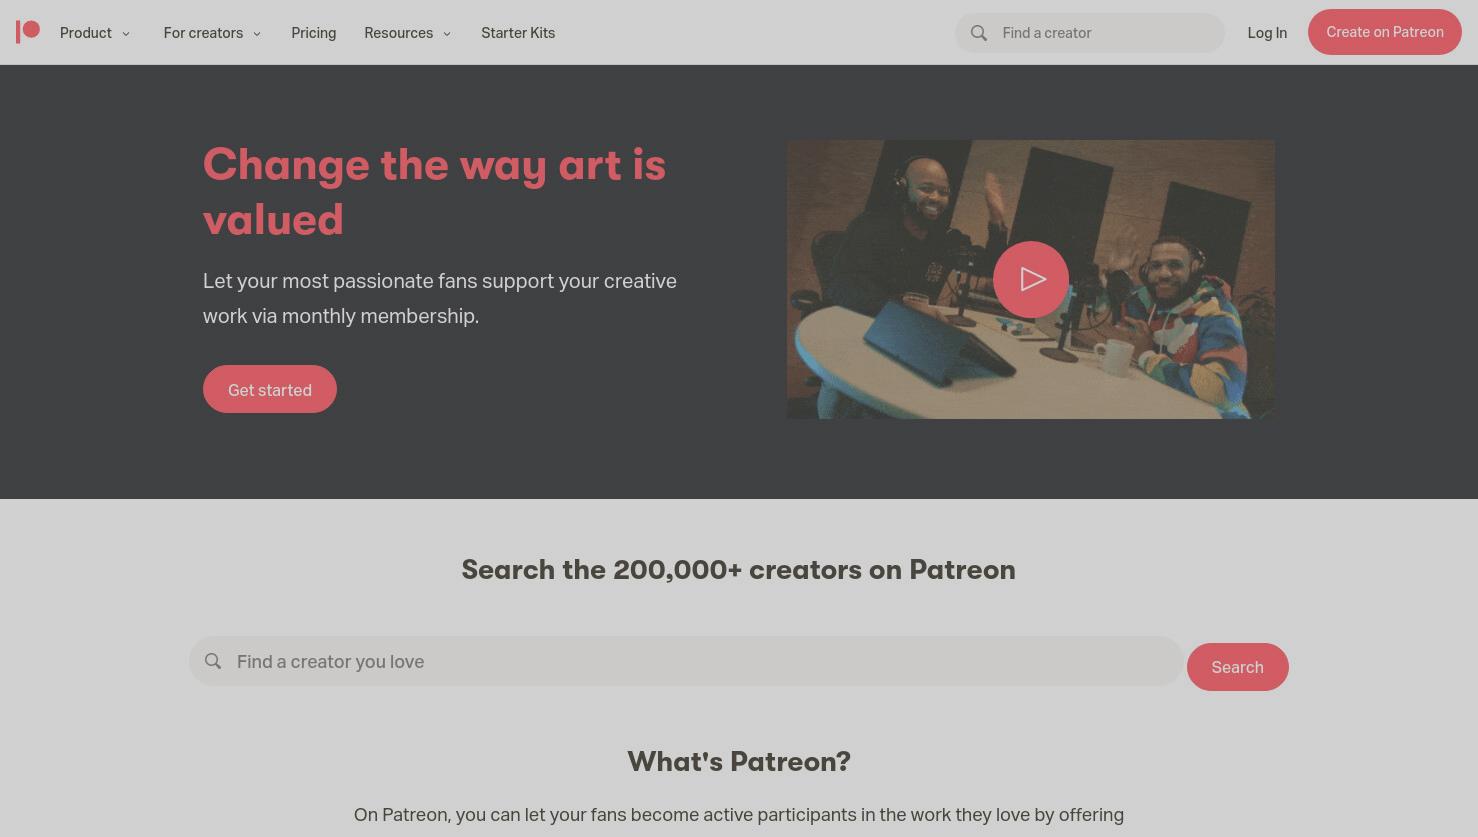The height and width of the screenshot is (837, 1478).
Task: Click the red Search button
Action: [x=1238, y=667]
